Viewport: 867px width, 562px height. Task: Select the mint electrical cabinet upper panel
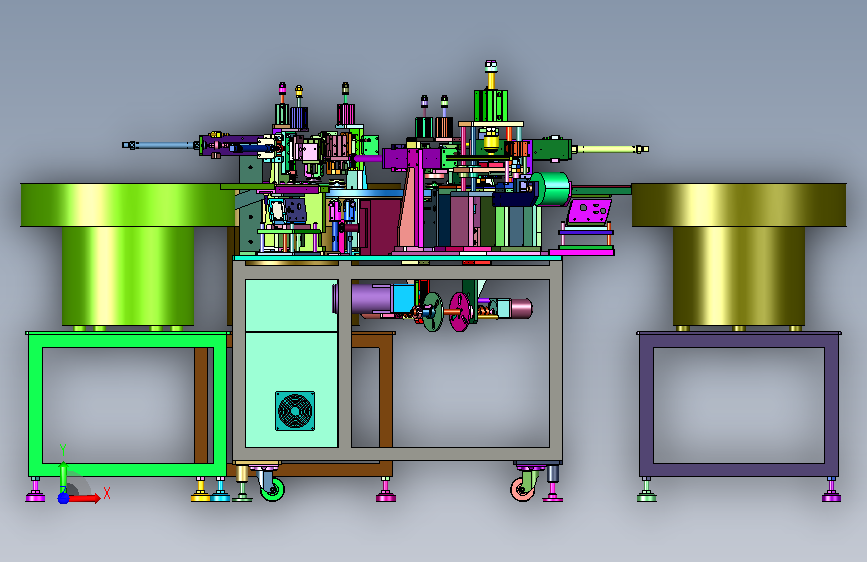(291, 305)
